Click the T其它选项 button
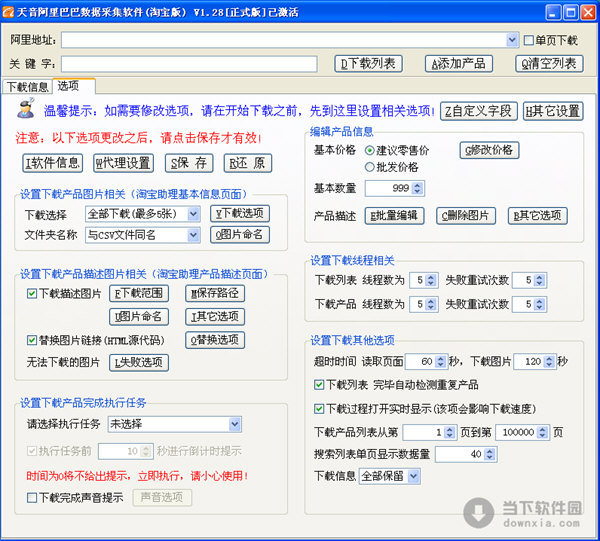The image size is (600, 541). tap(215, 317)
